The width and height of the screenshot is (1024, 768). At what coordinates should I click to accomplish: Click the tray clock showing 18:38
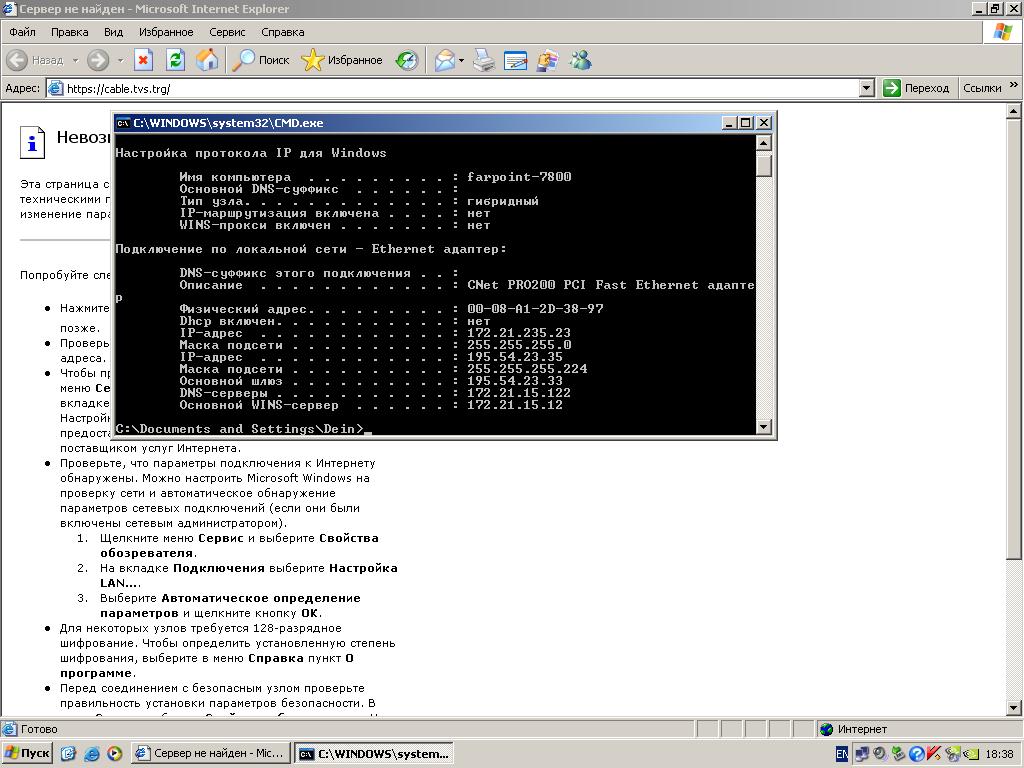pos(999,754)
